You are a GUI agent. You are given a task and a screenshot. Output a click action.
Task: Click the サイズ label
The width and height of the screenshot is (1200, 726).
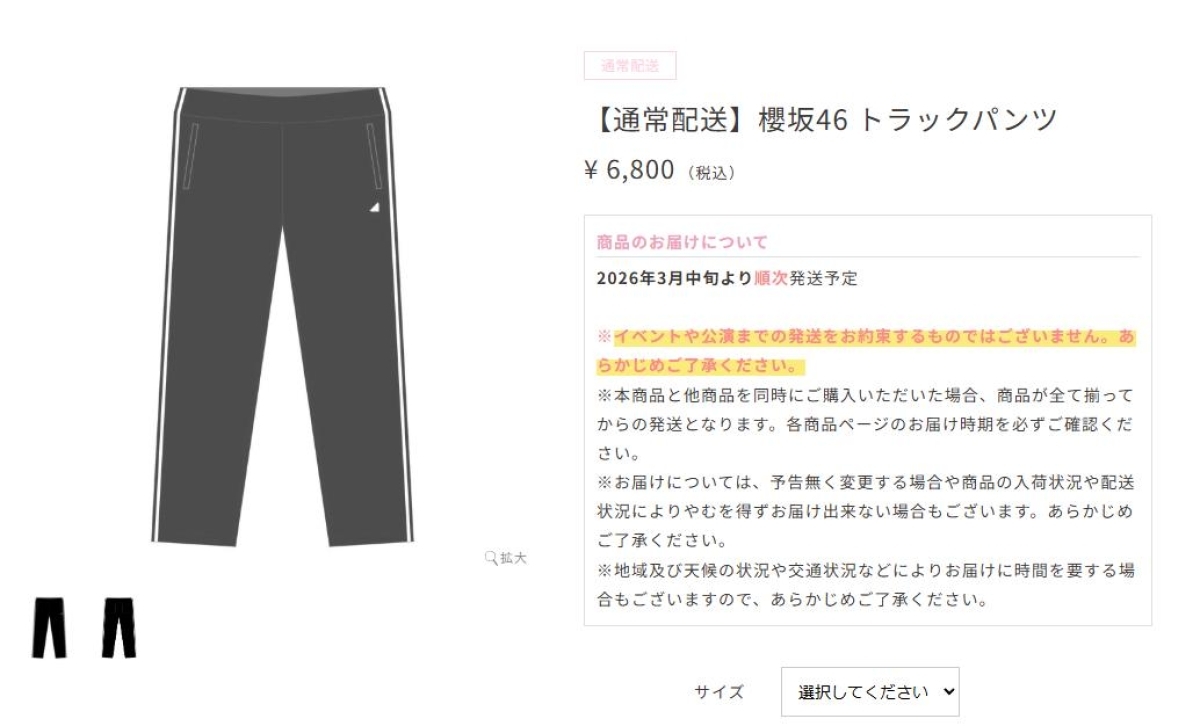pos(719,692)
